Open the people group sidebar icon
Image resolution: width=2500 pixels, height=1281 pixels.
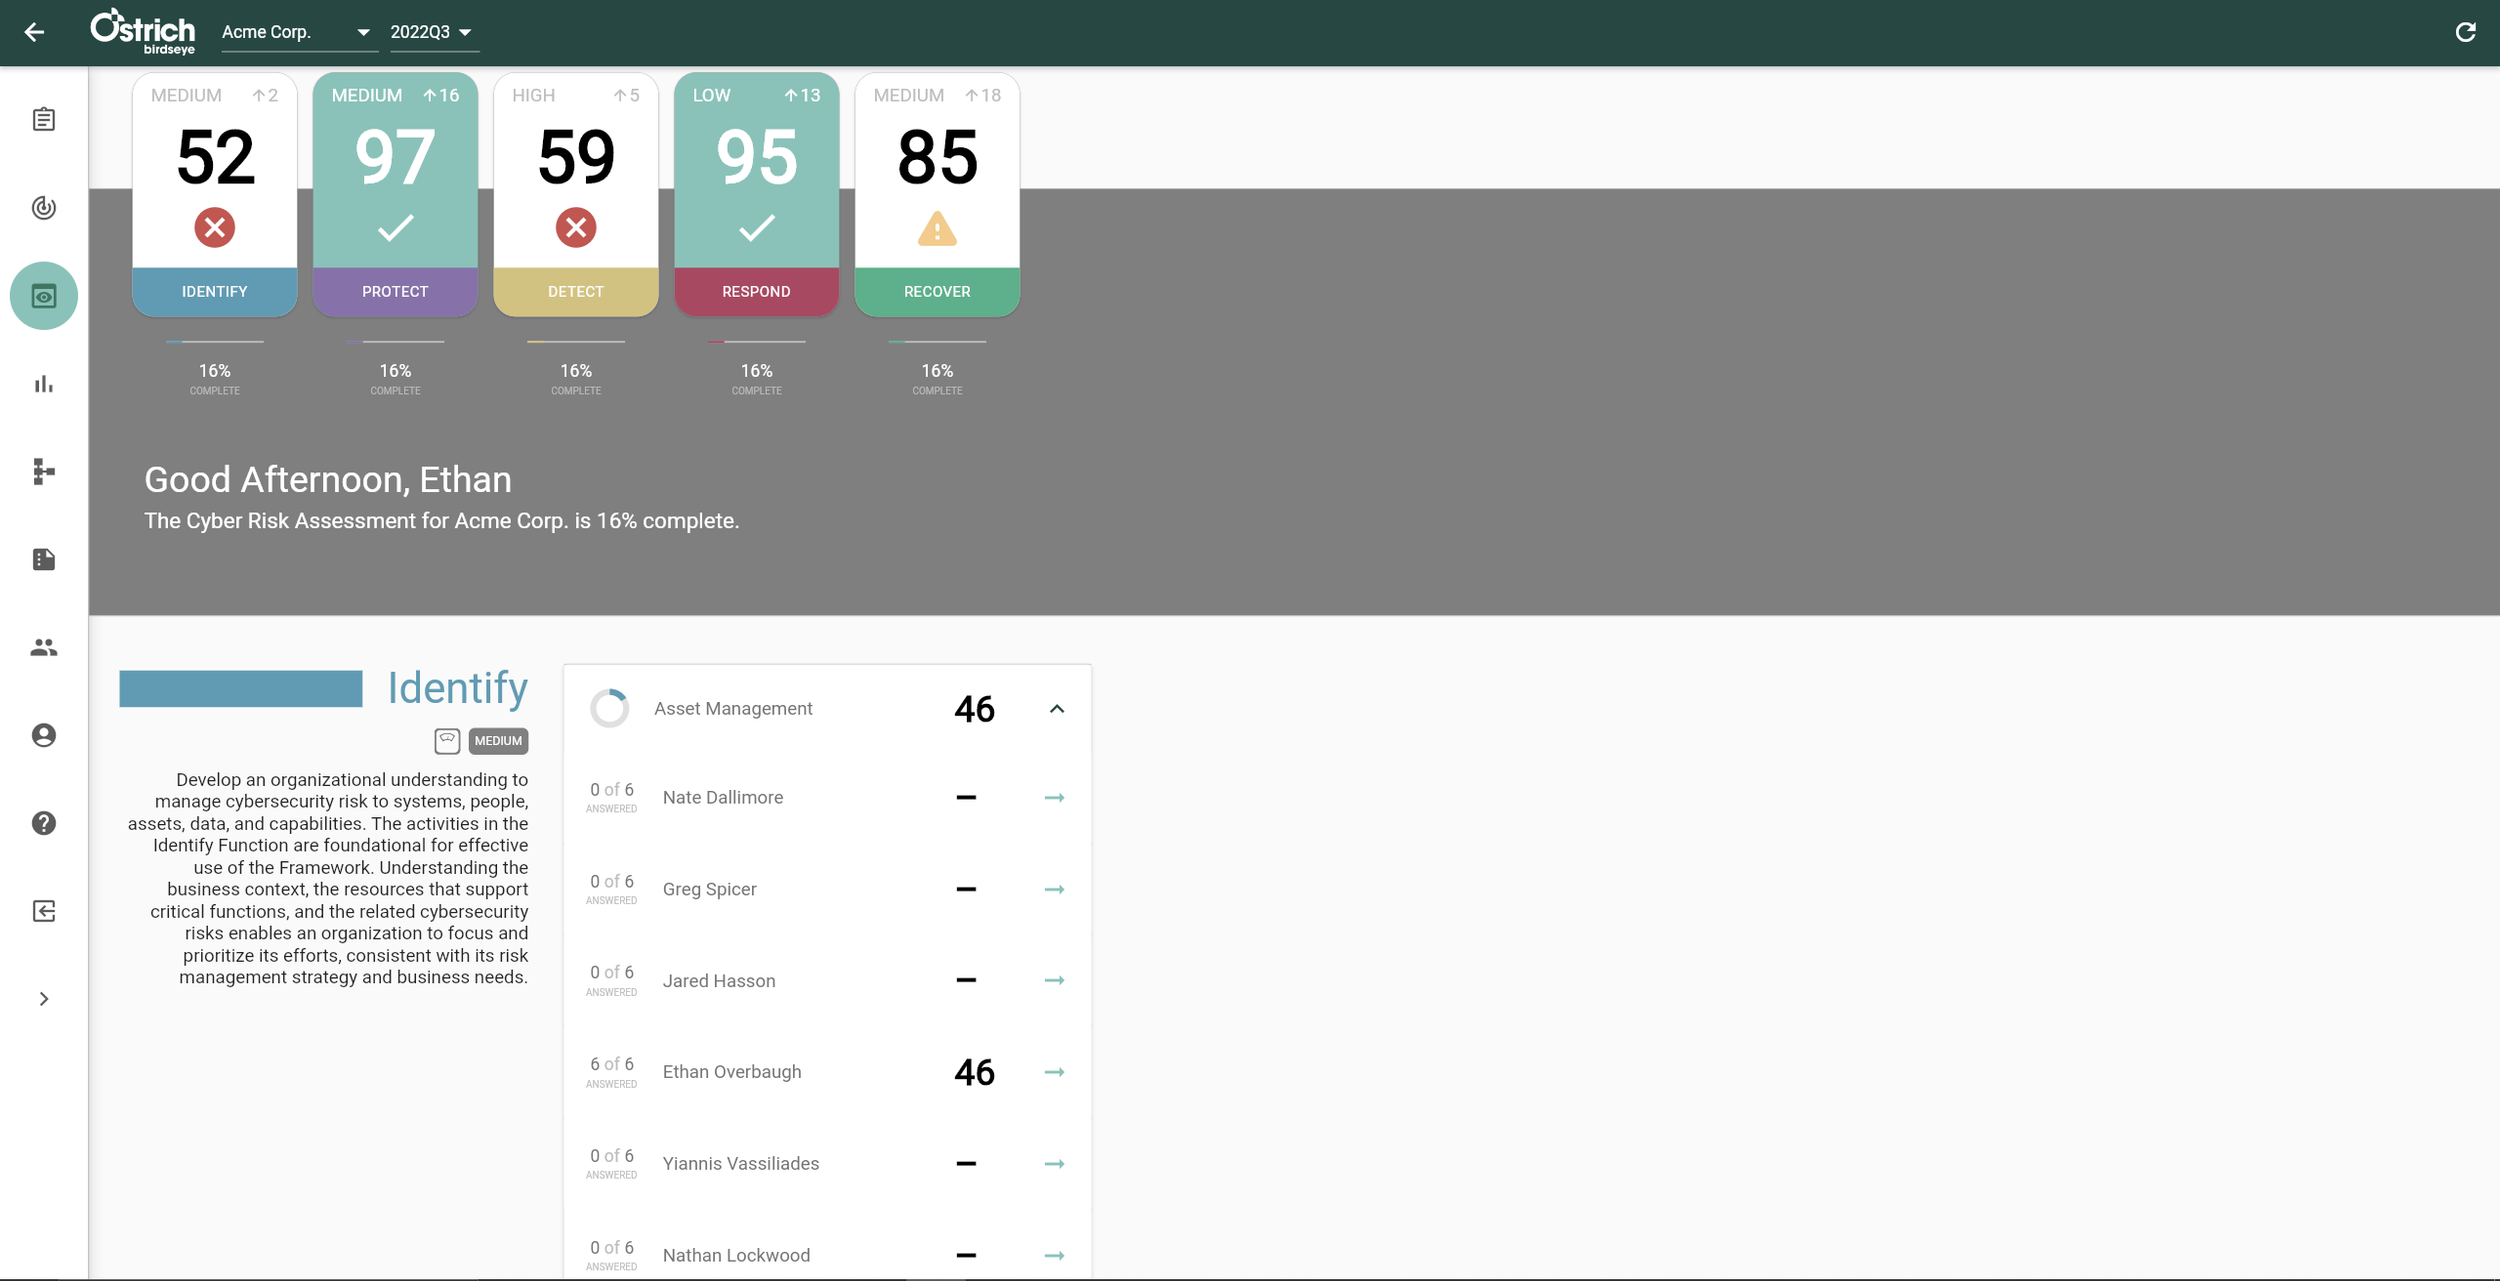click(44, 648)
